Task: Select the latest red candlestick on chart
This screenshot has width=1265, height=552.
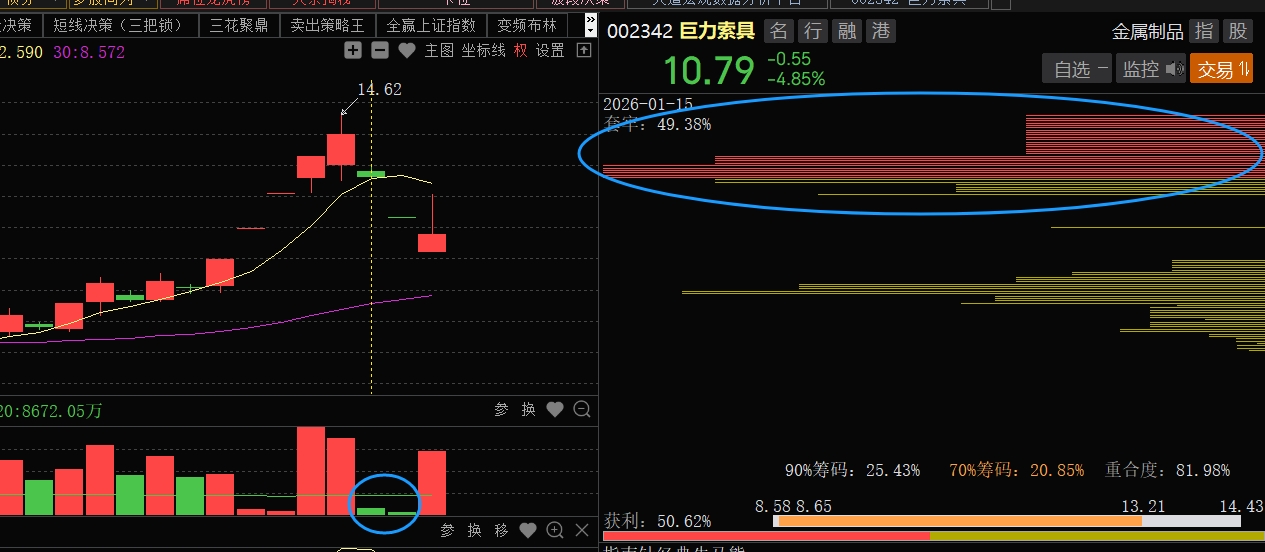Action: (432, 242)
